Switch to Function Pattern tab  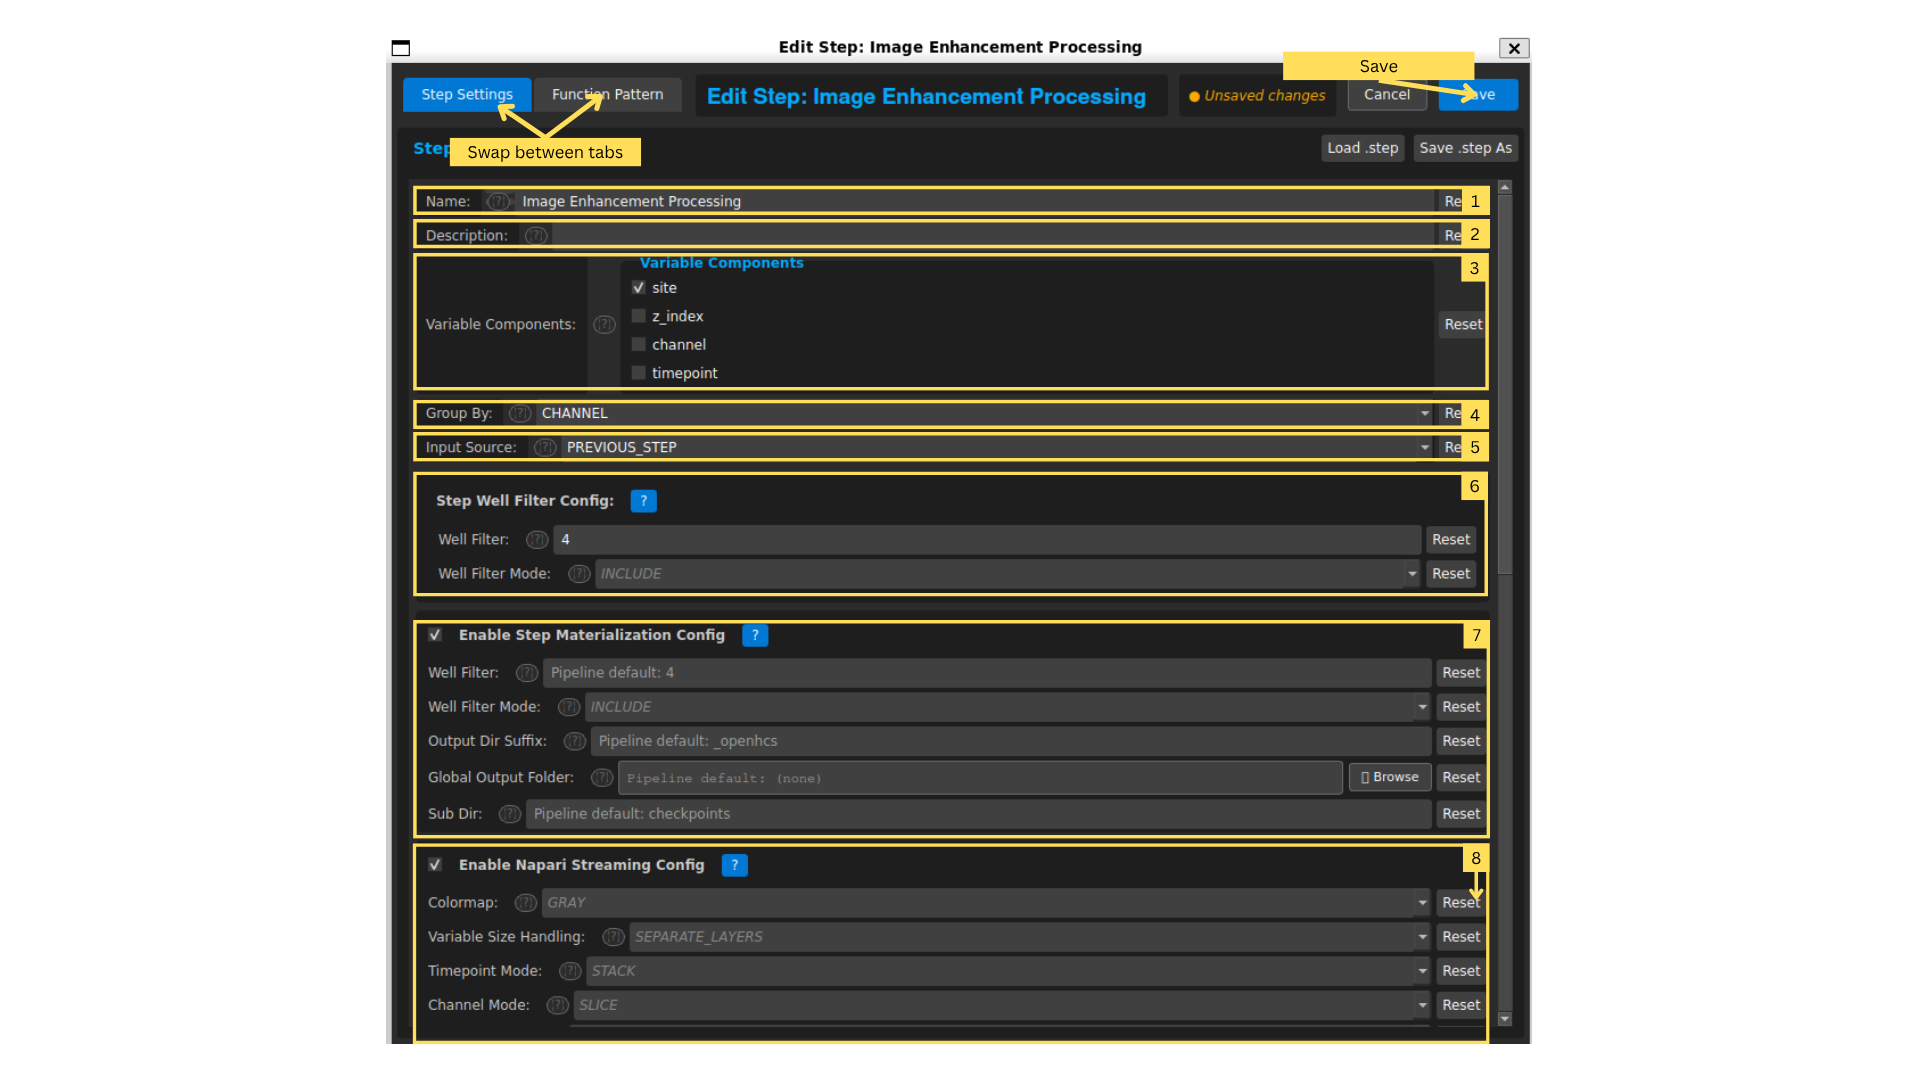coord(607,95)
